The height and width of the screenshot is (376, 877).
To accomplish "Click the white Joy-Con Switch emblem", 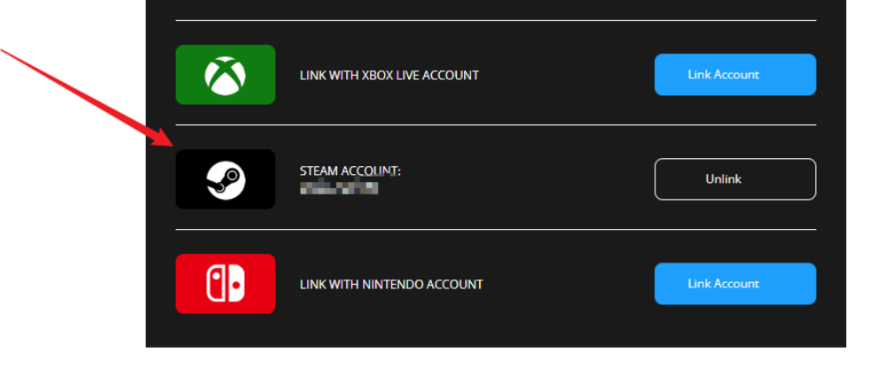I will coord(225,284).
